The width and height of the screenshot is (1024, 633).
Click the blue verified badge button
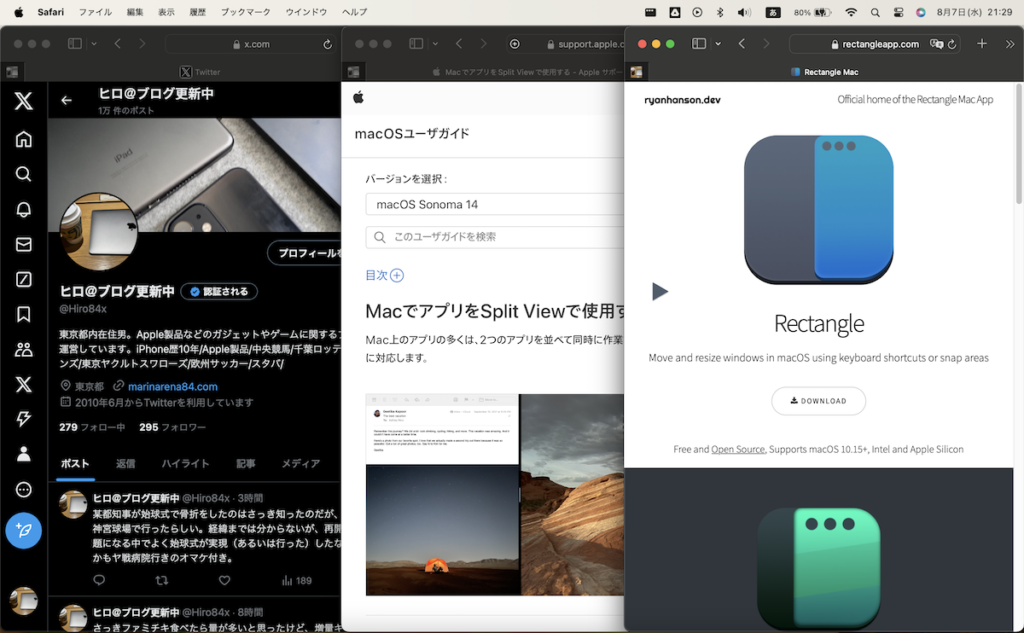pyautogui.click(x=219, y=291)
